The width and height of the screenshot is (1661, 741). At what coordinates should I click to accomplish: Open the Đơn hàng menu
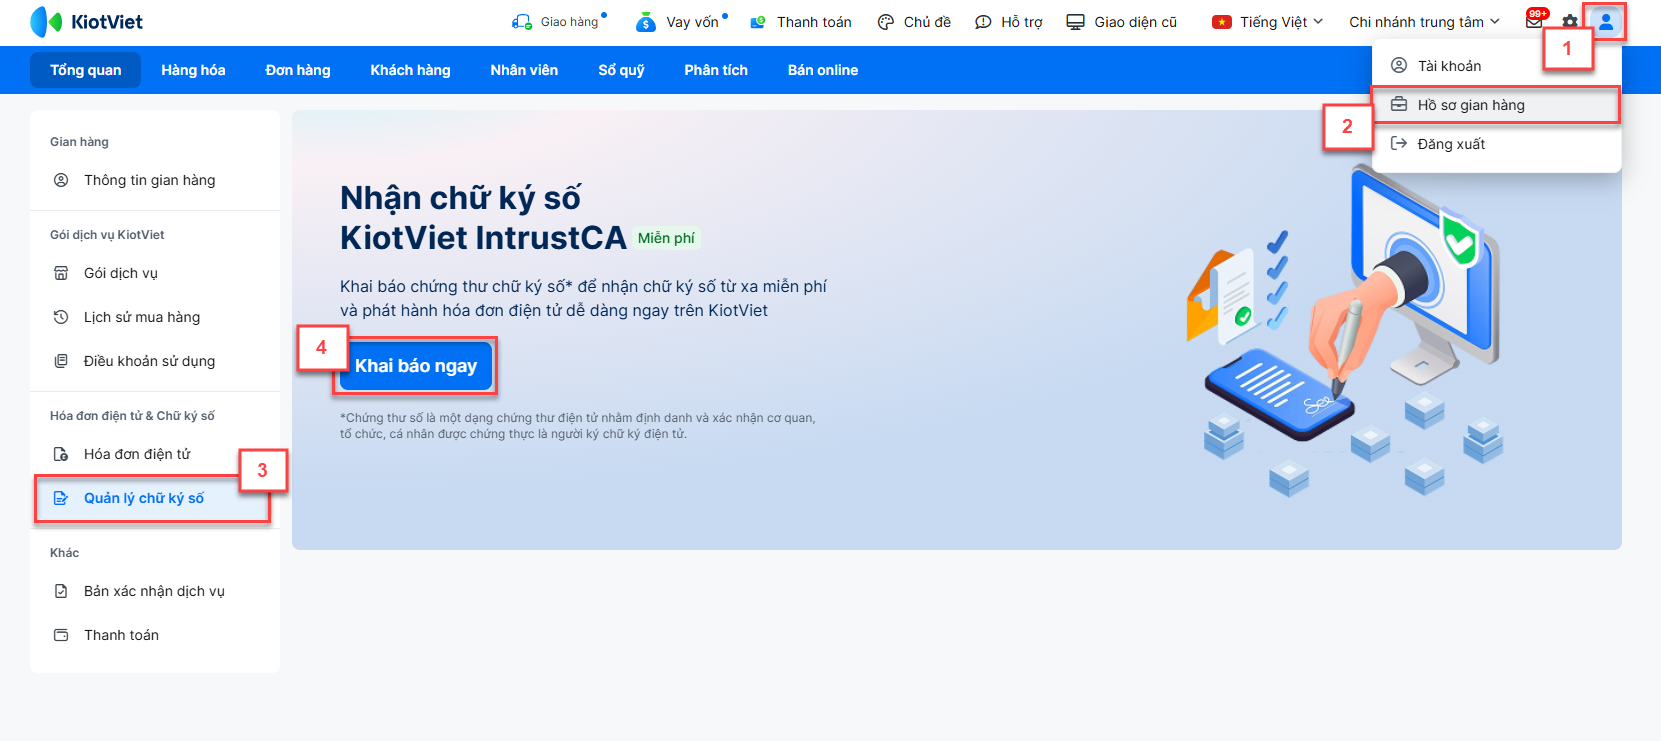[298, 70]
